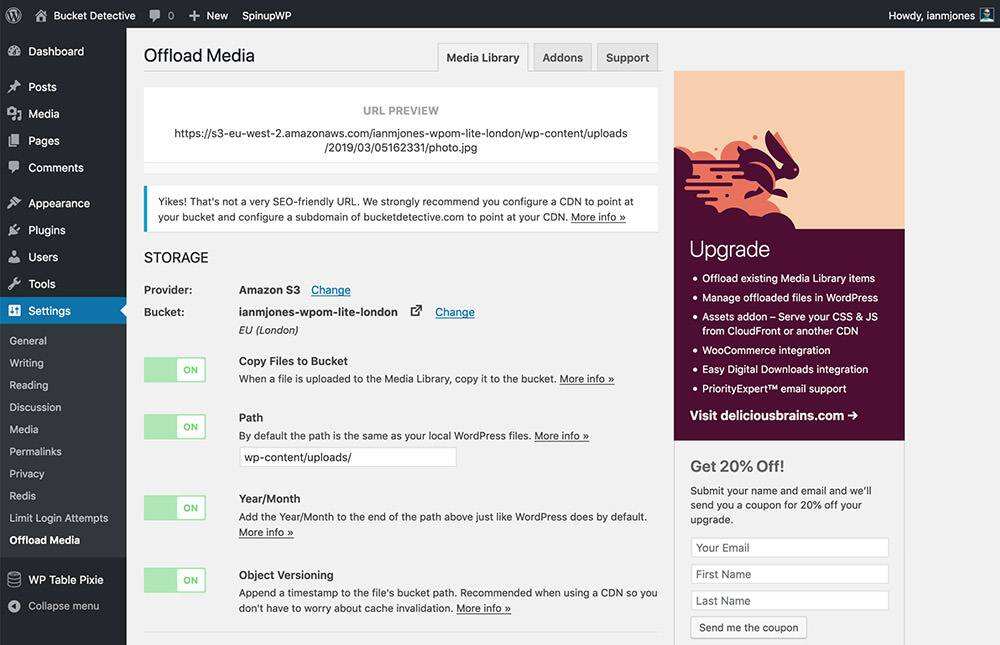Collapse menu using the arrow icon
This screenshot has height=645, width=1000.
(14, 606)
